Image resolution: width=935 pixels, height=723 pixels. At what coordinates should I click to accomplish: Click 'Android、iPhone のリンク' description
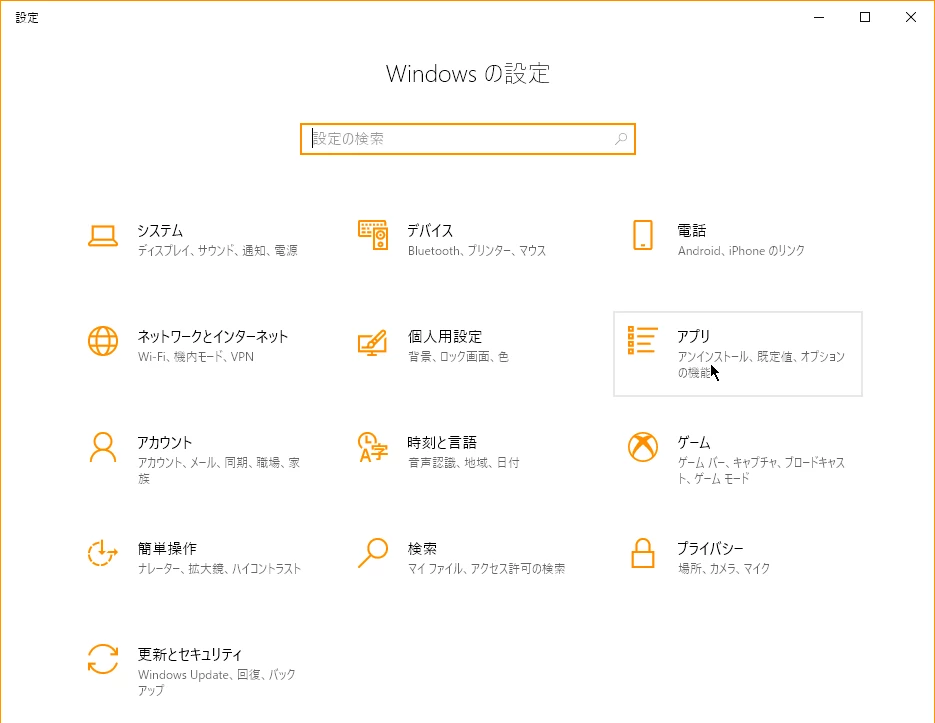coord(741,251)
